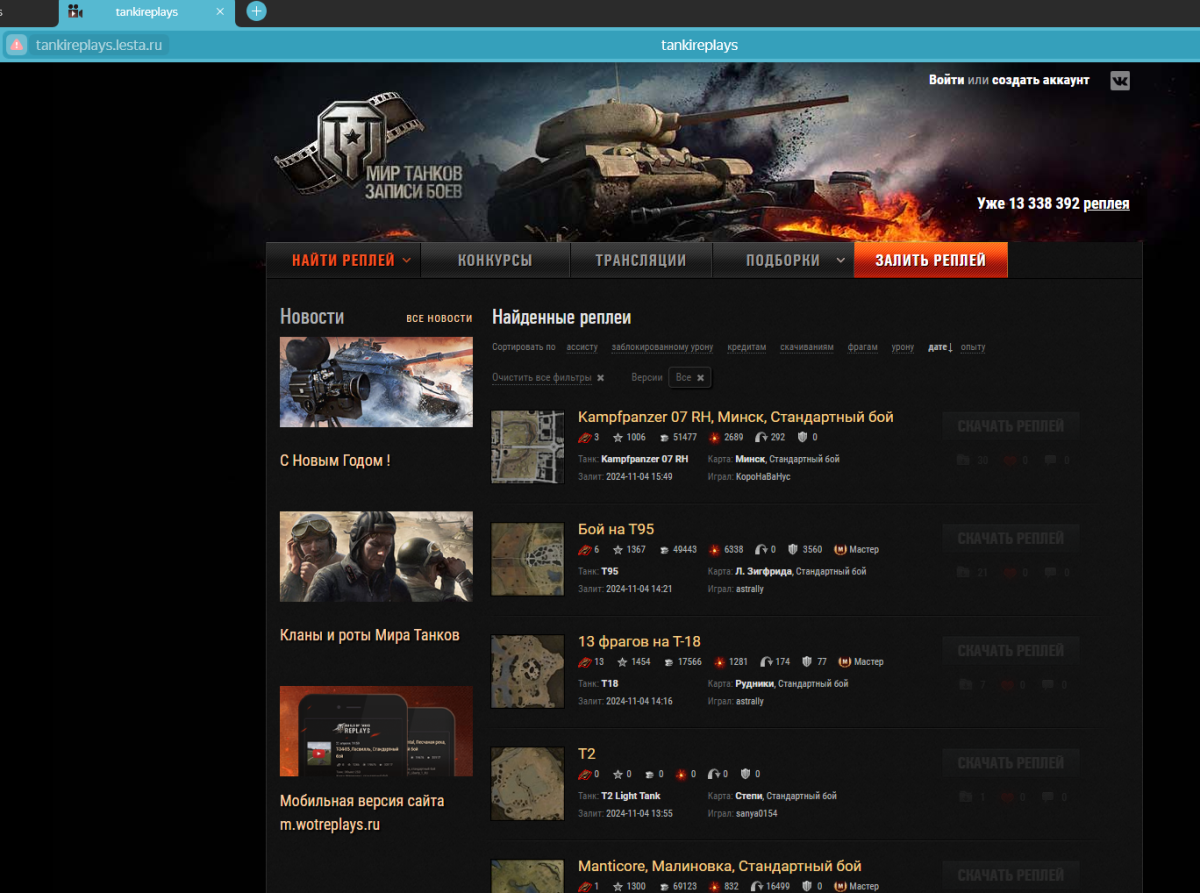Click the Мастер badge icon in 13 фрагов на Т-18 row
The width and height of the screenshot is (1200, 893).
845,662
